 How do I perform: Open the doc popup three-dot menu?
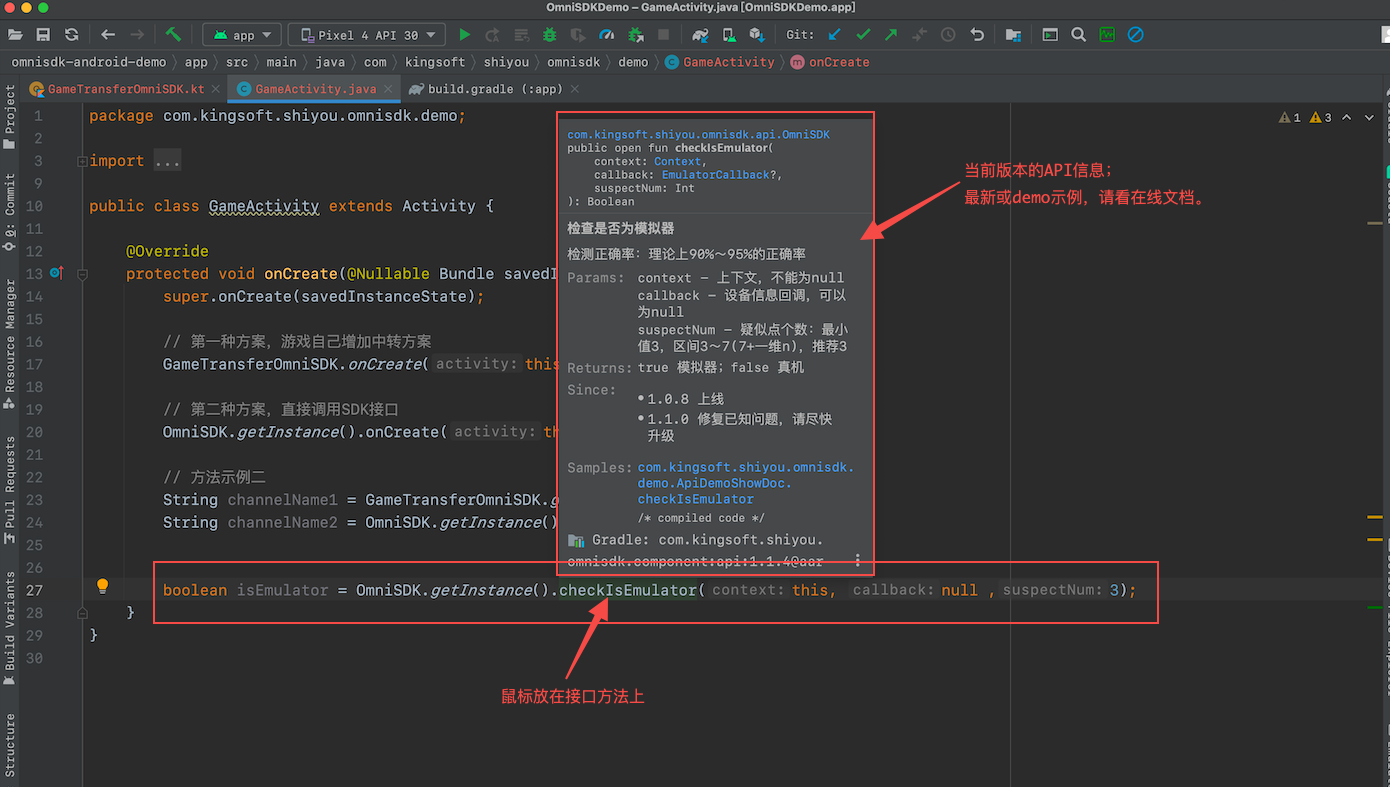pos(858,561)
